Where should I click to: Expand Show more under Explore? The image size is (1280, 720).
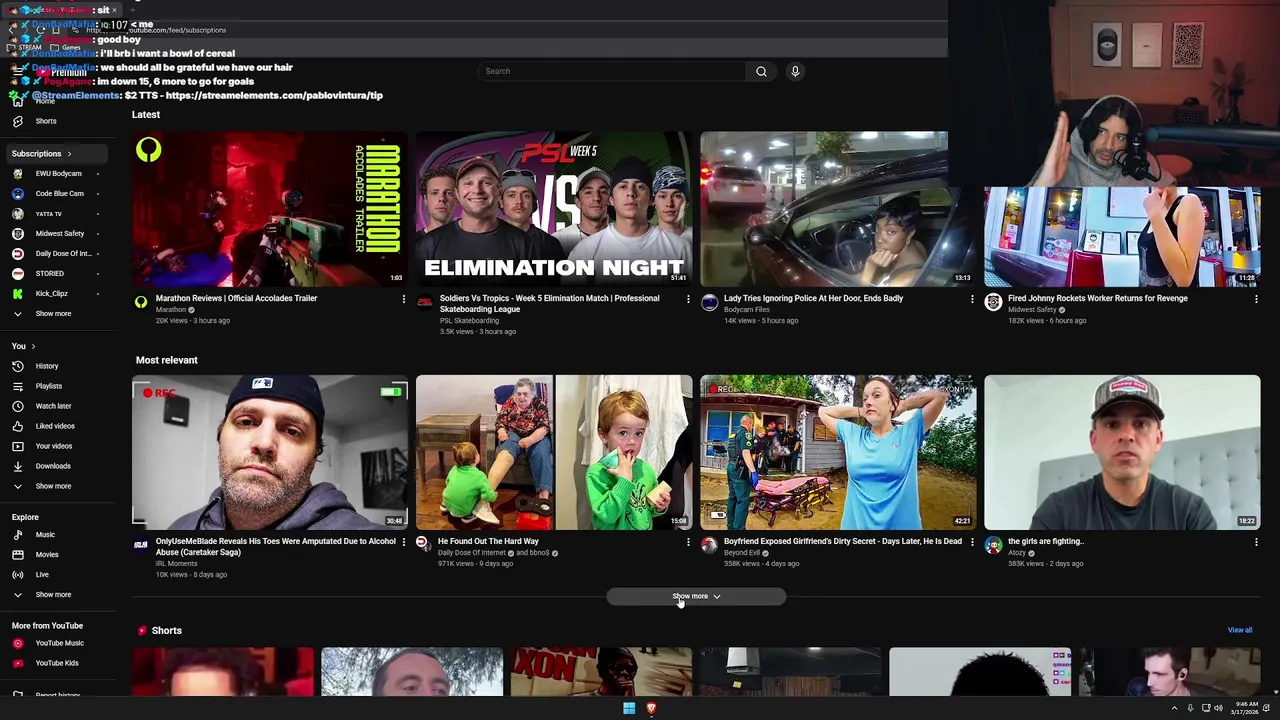click(x=53, y=594)
